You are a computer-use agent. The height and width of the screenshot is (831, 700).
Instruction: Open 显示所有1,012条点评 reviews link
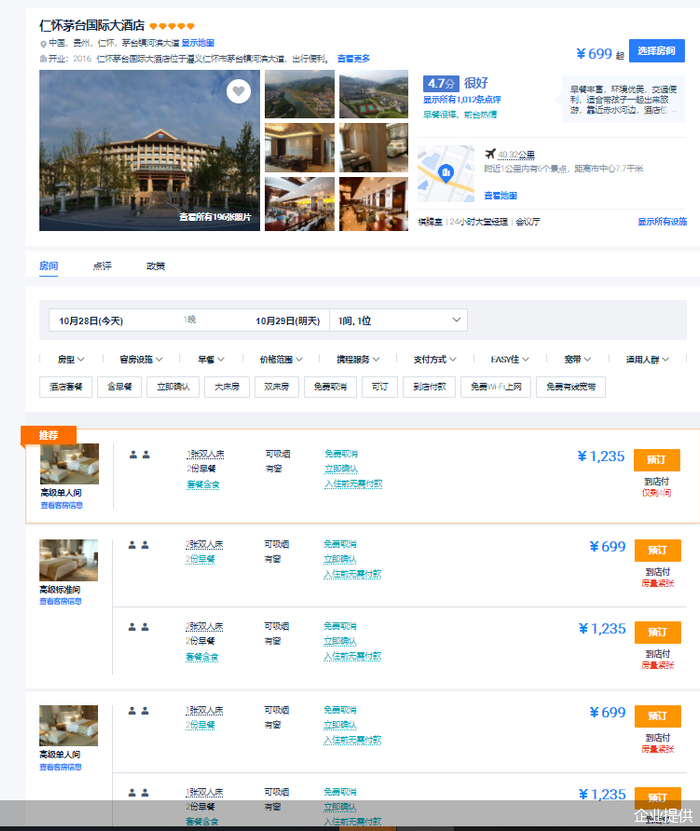[x=462, y=100]
